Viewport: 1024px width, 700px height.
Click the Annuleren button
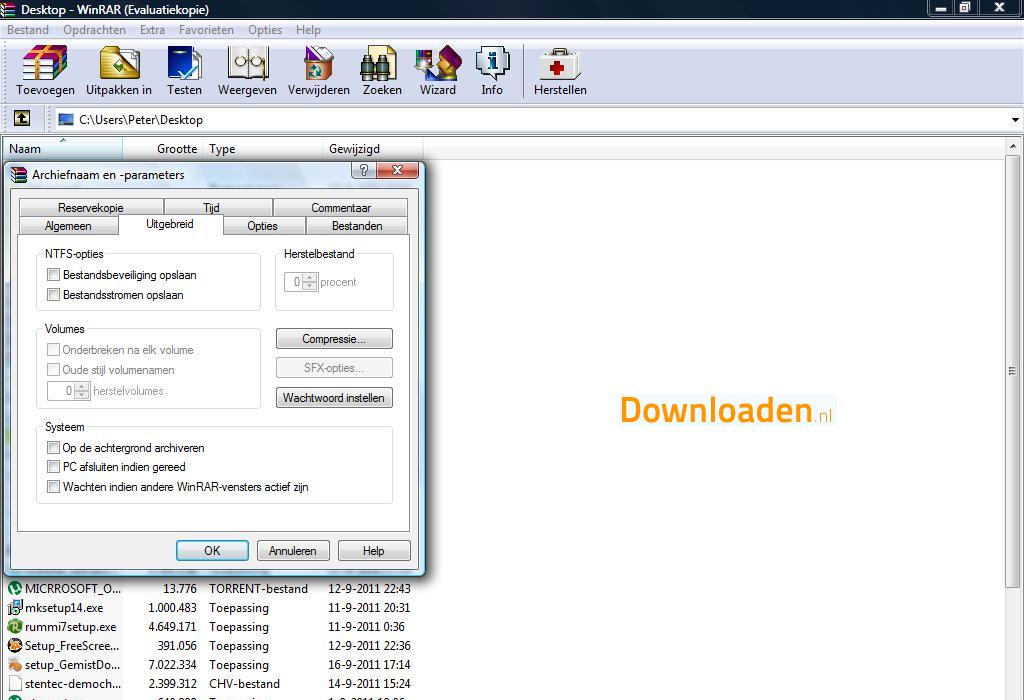tap(293, 550)
